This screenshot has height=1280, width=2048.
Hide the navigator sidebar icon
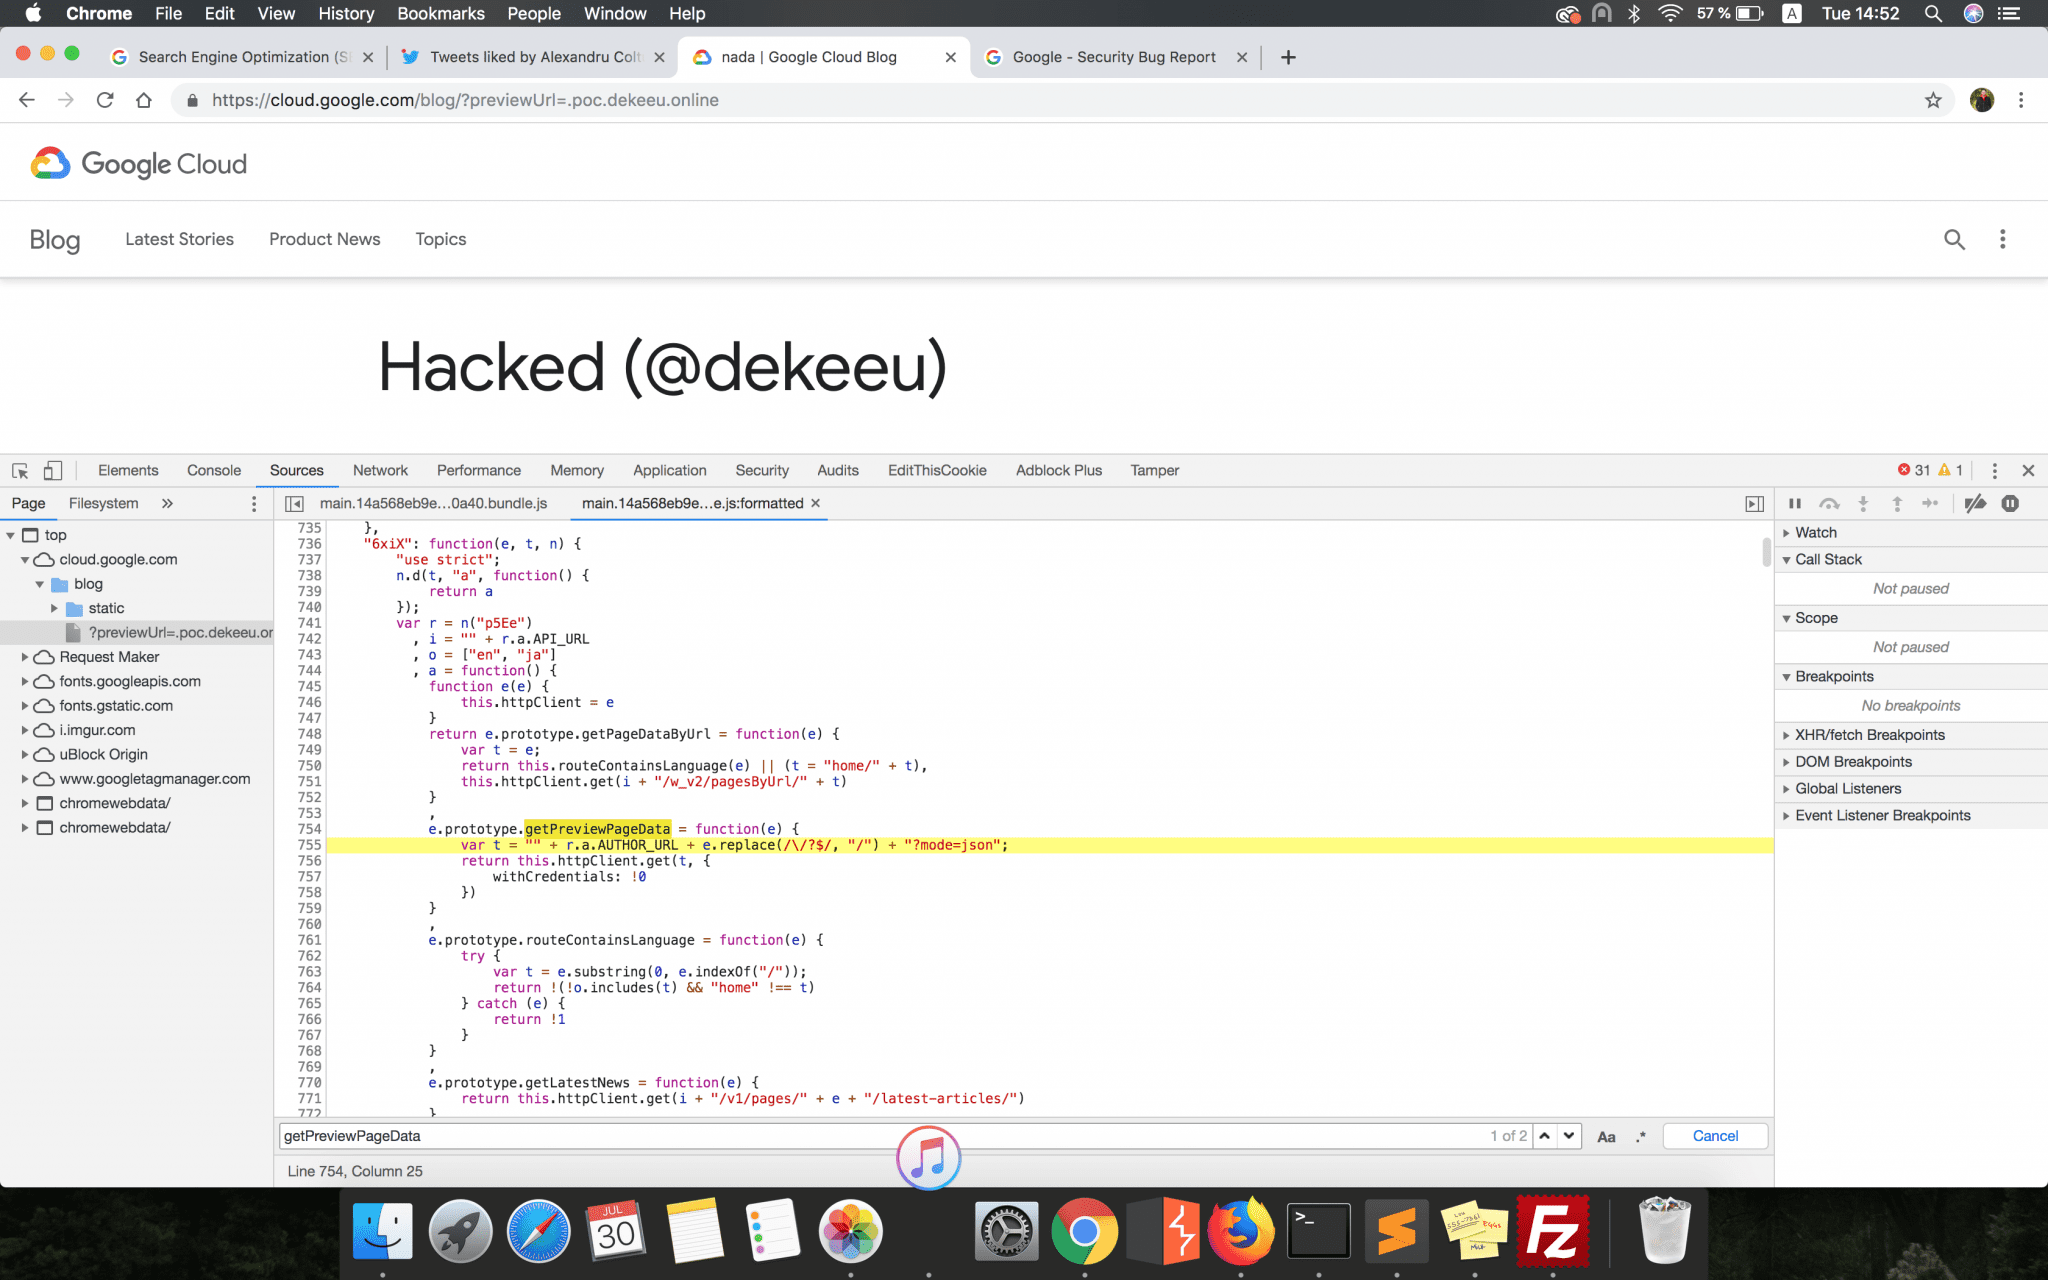(x=294, y=503)
